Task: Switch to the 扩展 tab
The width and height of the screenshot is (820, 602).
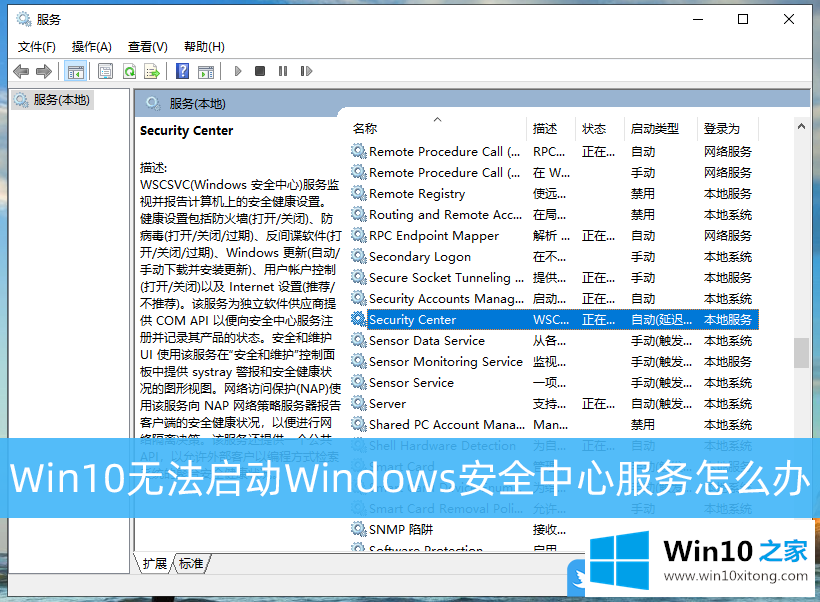Action: 155,564
